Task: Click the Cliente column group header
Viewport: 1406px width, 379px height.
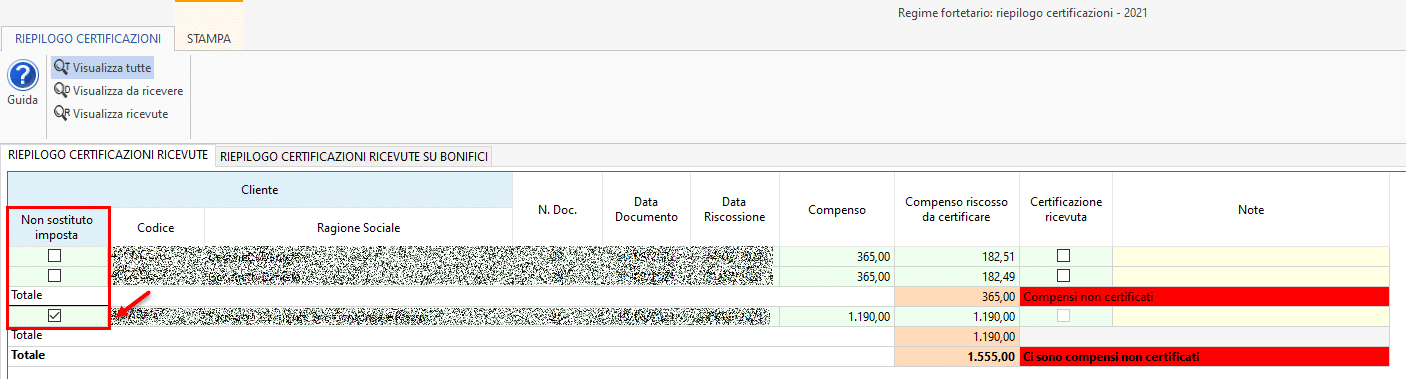Action: click(260, 189)
